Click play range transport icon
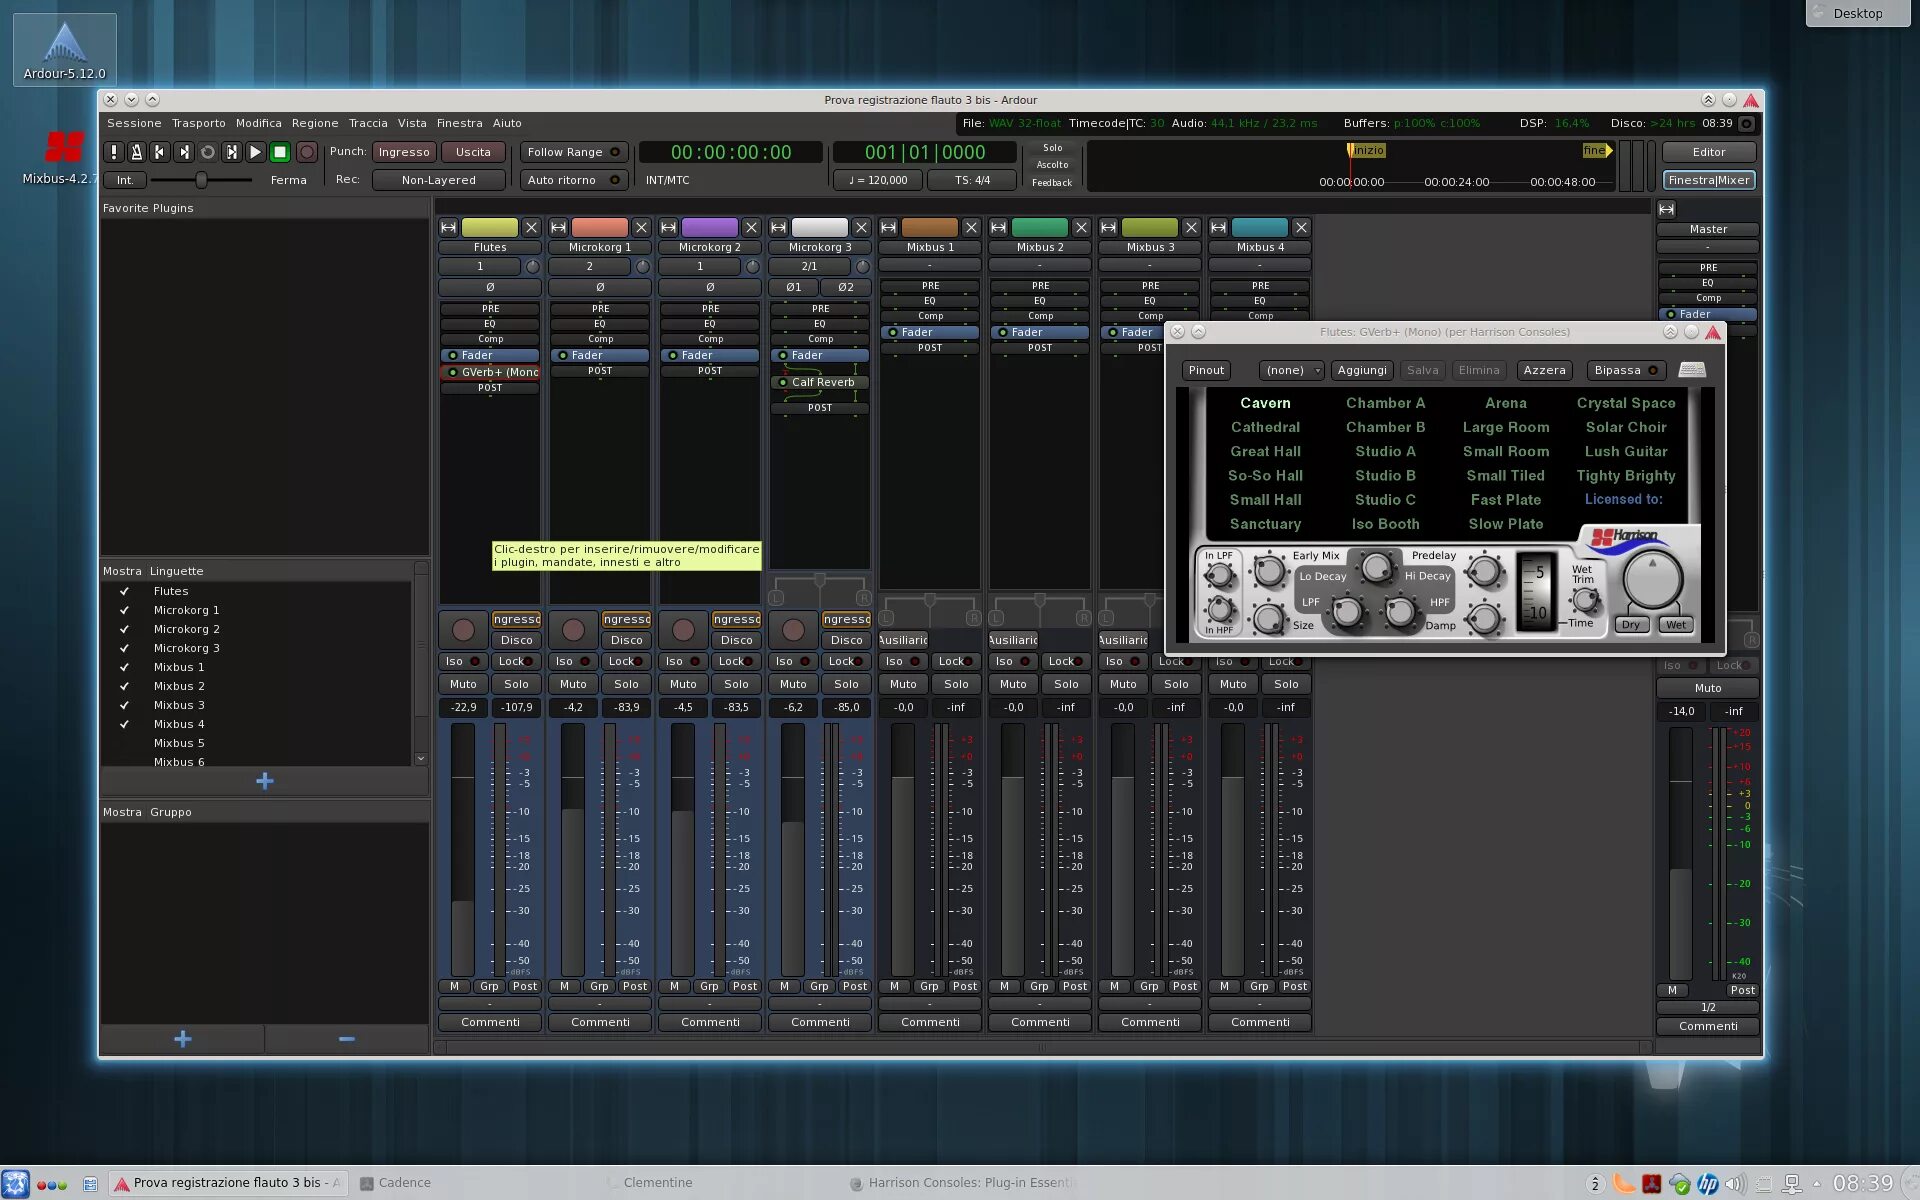The width and height of the screenshot is (1920, 1200). tap(232, 152)
